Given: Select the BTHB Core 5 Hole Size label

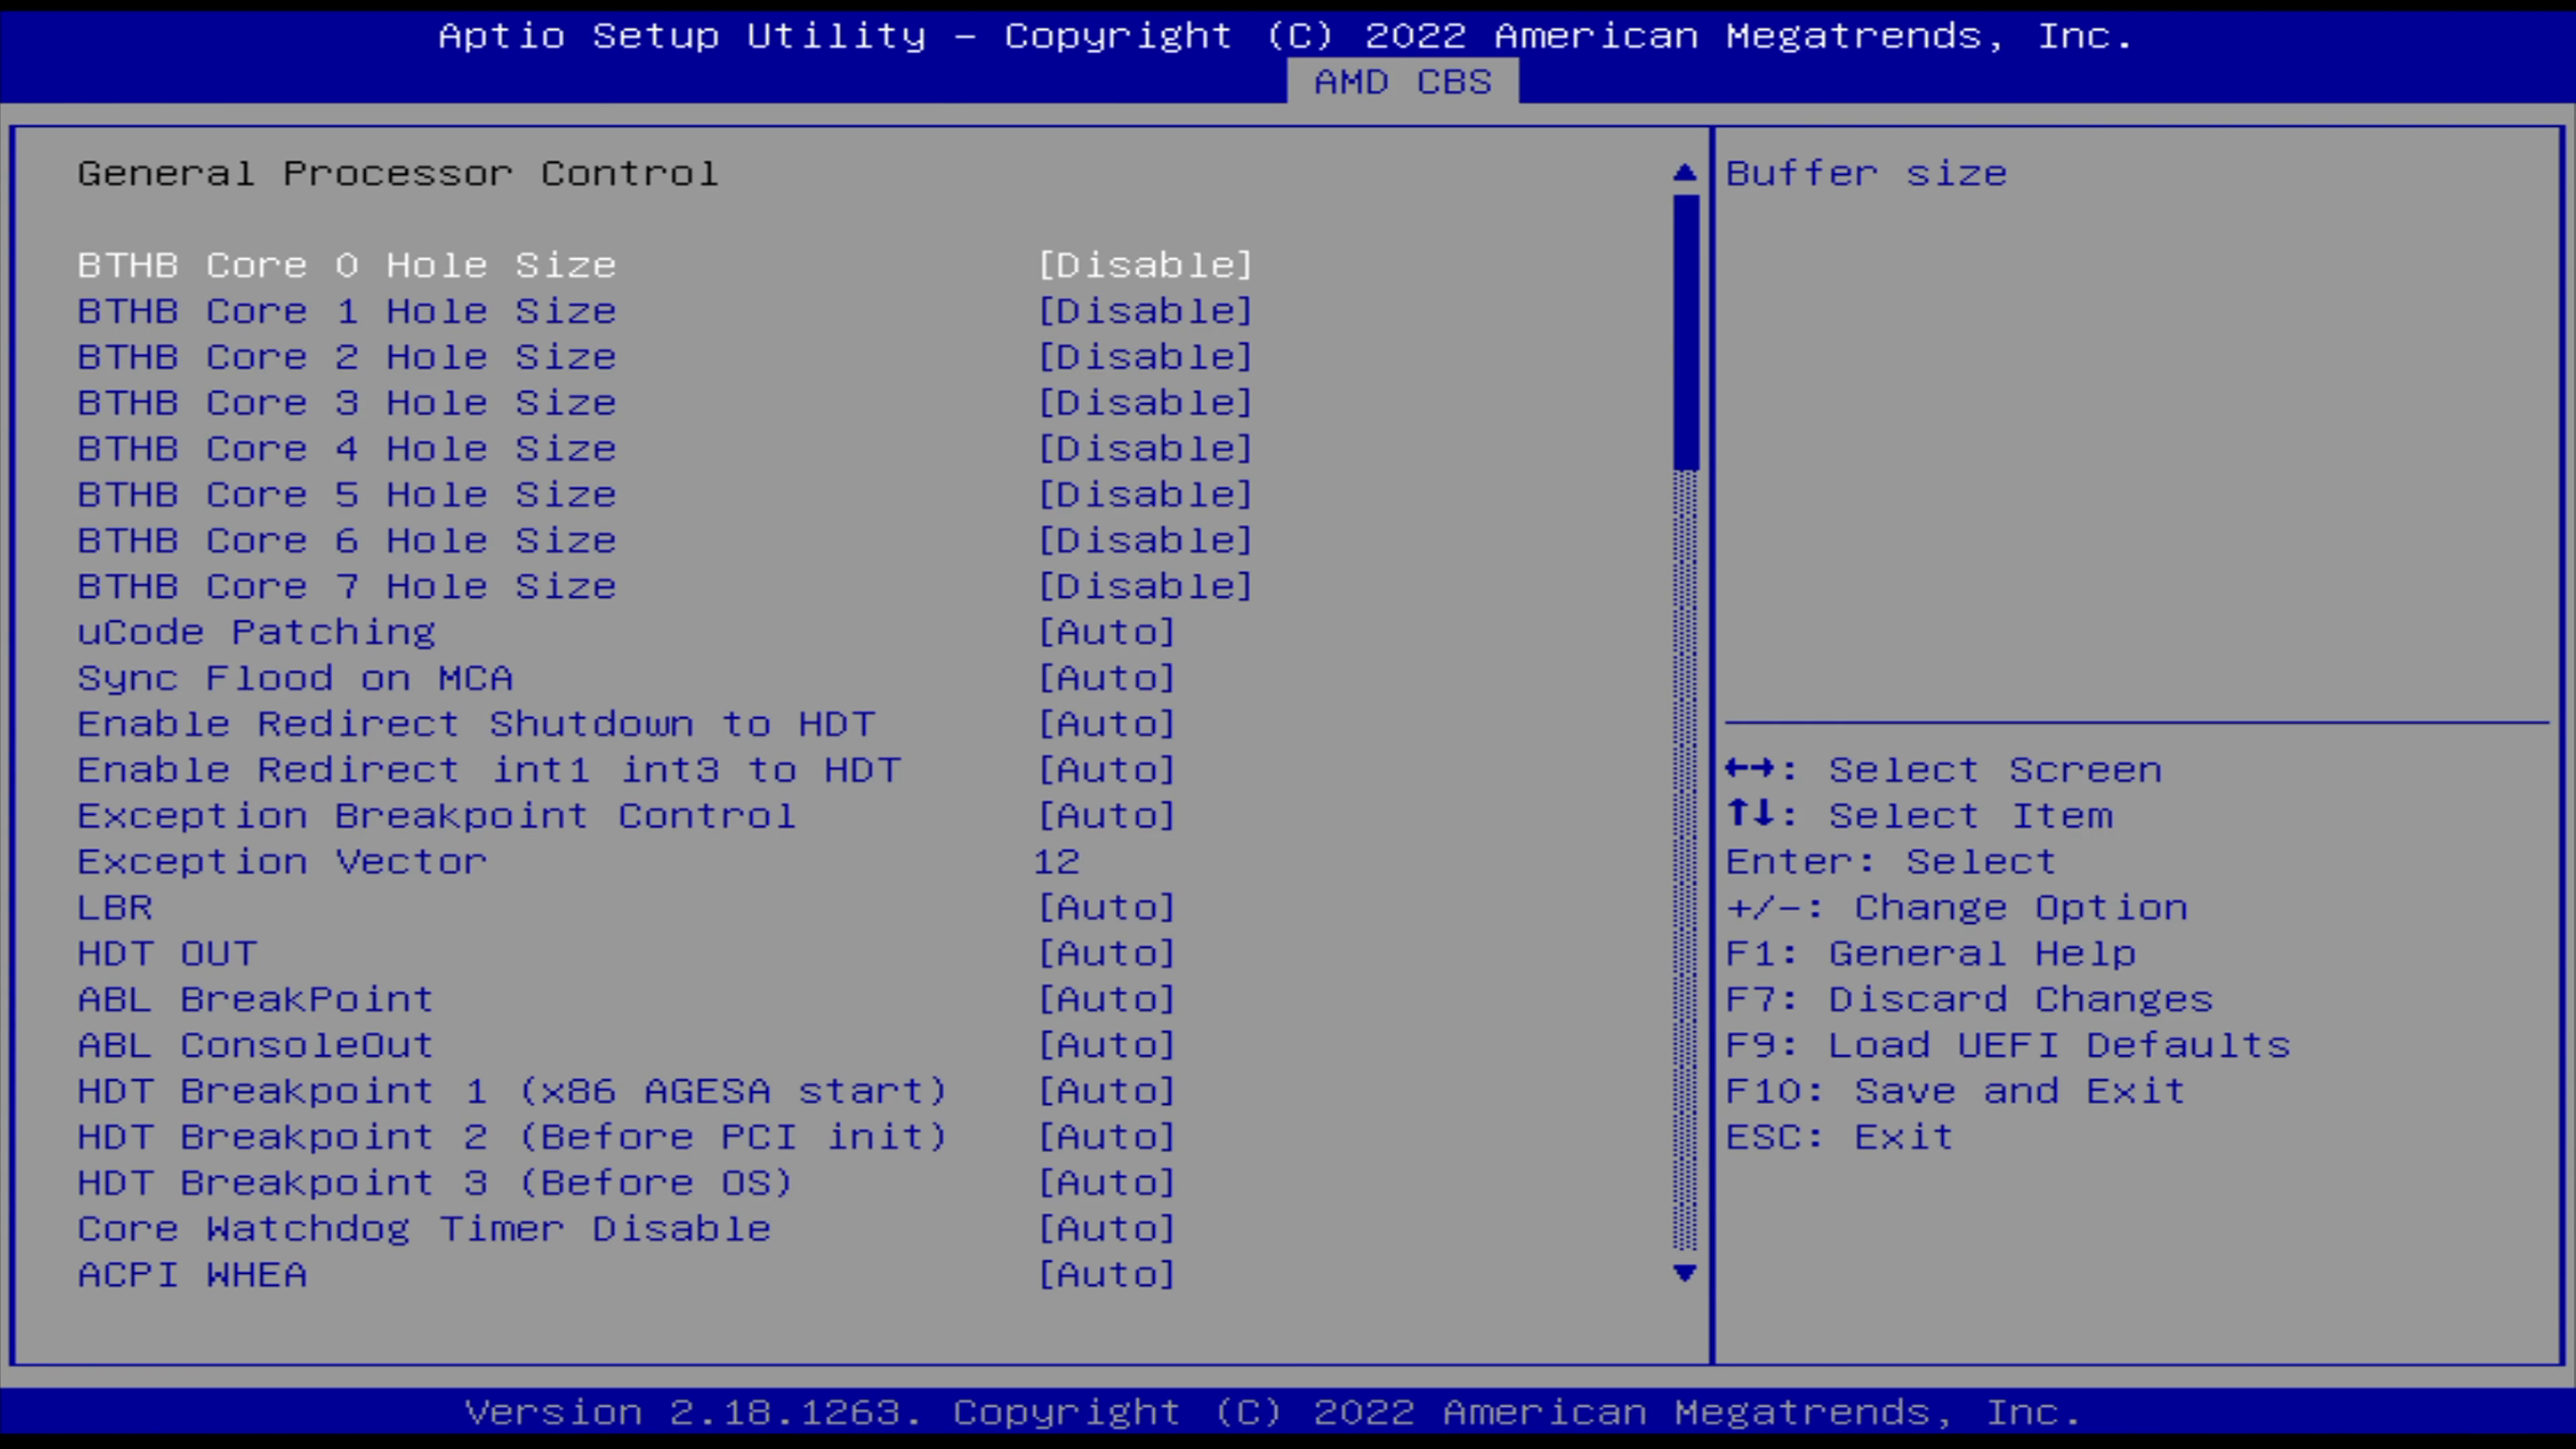Looking at the screenshot, I should tap(347, 495).
